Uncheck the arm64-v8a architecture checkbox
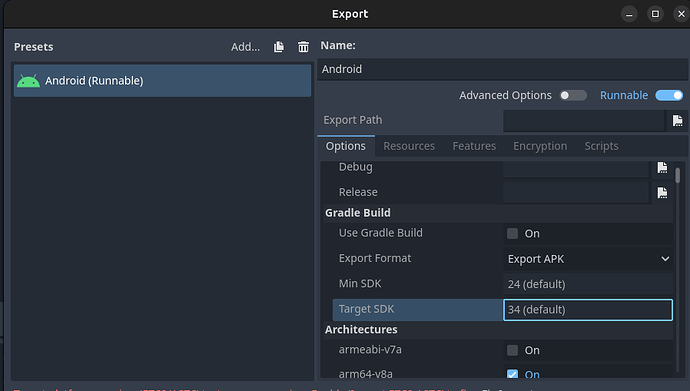Image resolution: width=690 pixels, height=391 pixels. click(x=512, y=374)
